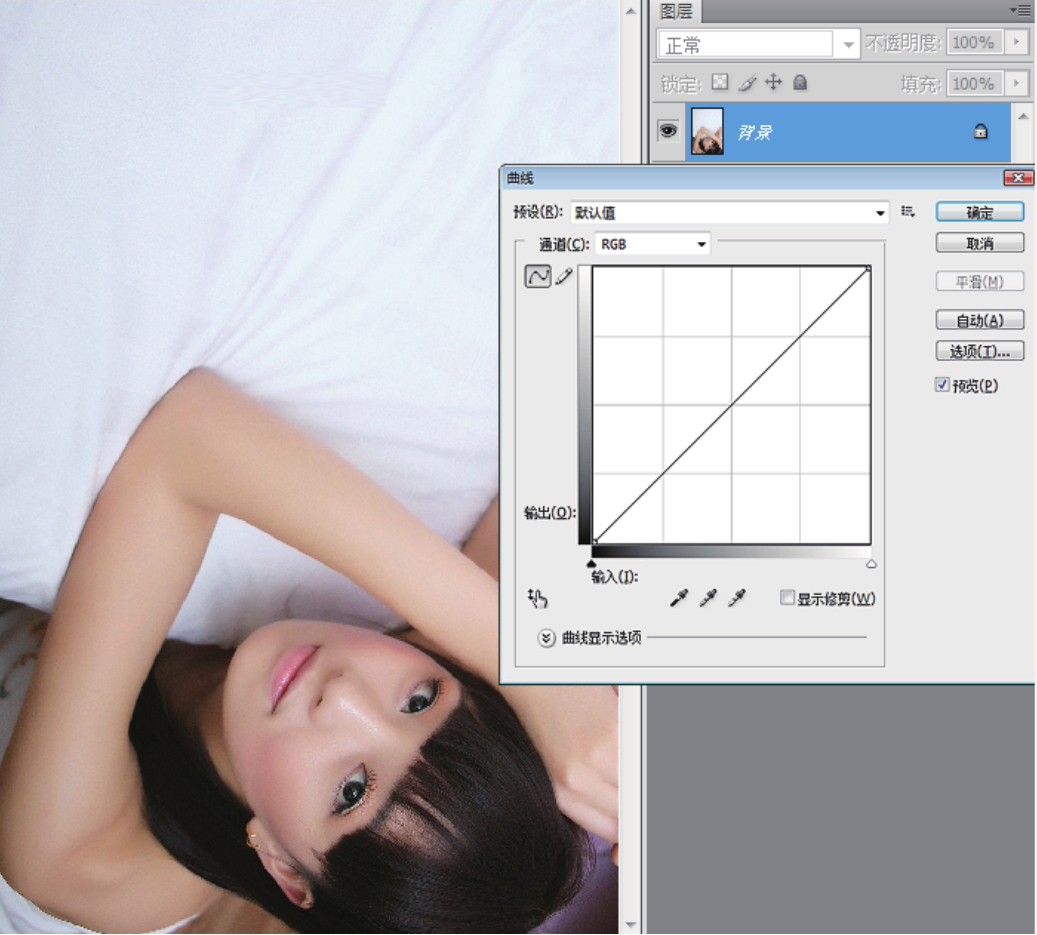Select the pencil draw-curve tool
The width and height of the screenshot is (1037, 935).
point(564,277)
